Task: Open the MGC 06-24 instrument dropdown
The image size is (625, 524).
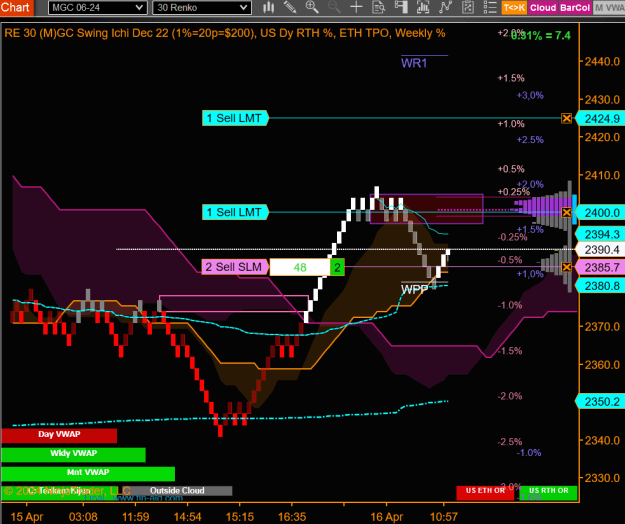Action: tap(97, 8)
